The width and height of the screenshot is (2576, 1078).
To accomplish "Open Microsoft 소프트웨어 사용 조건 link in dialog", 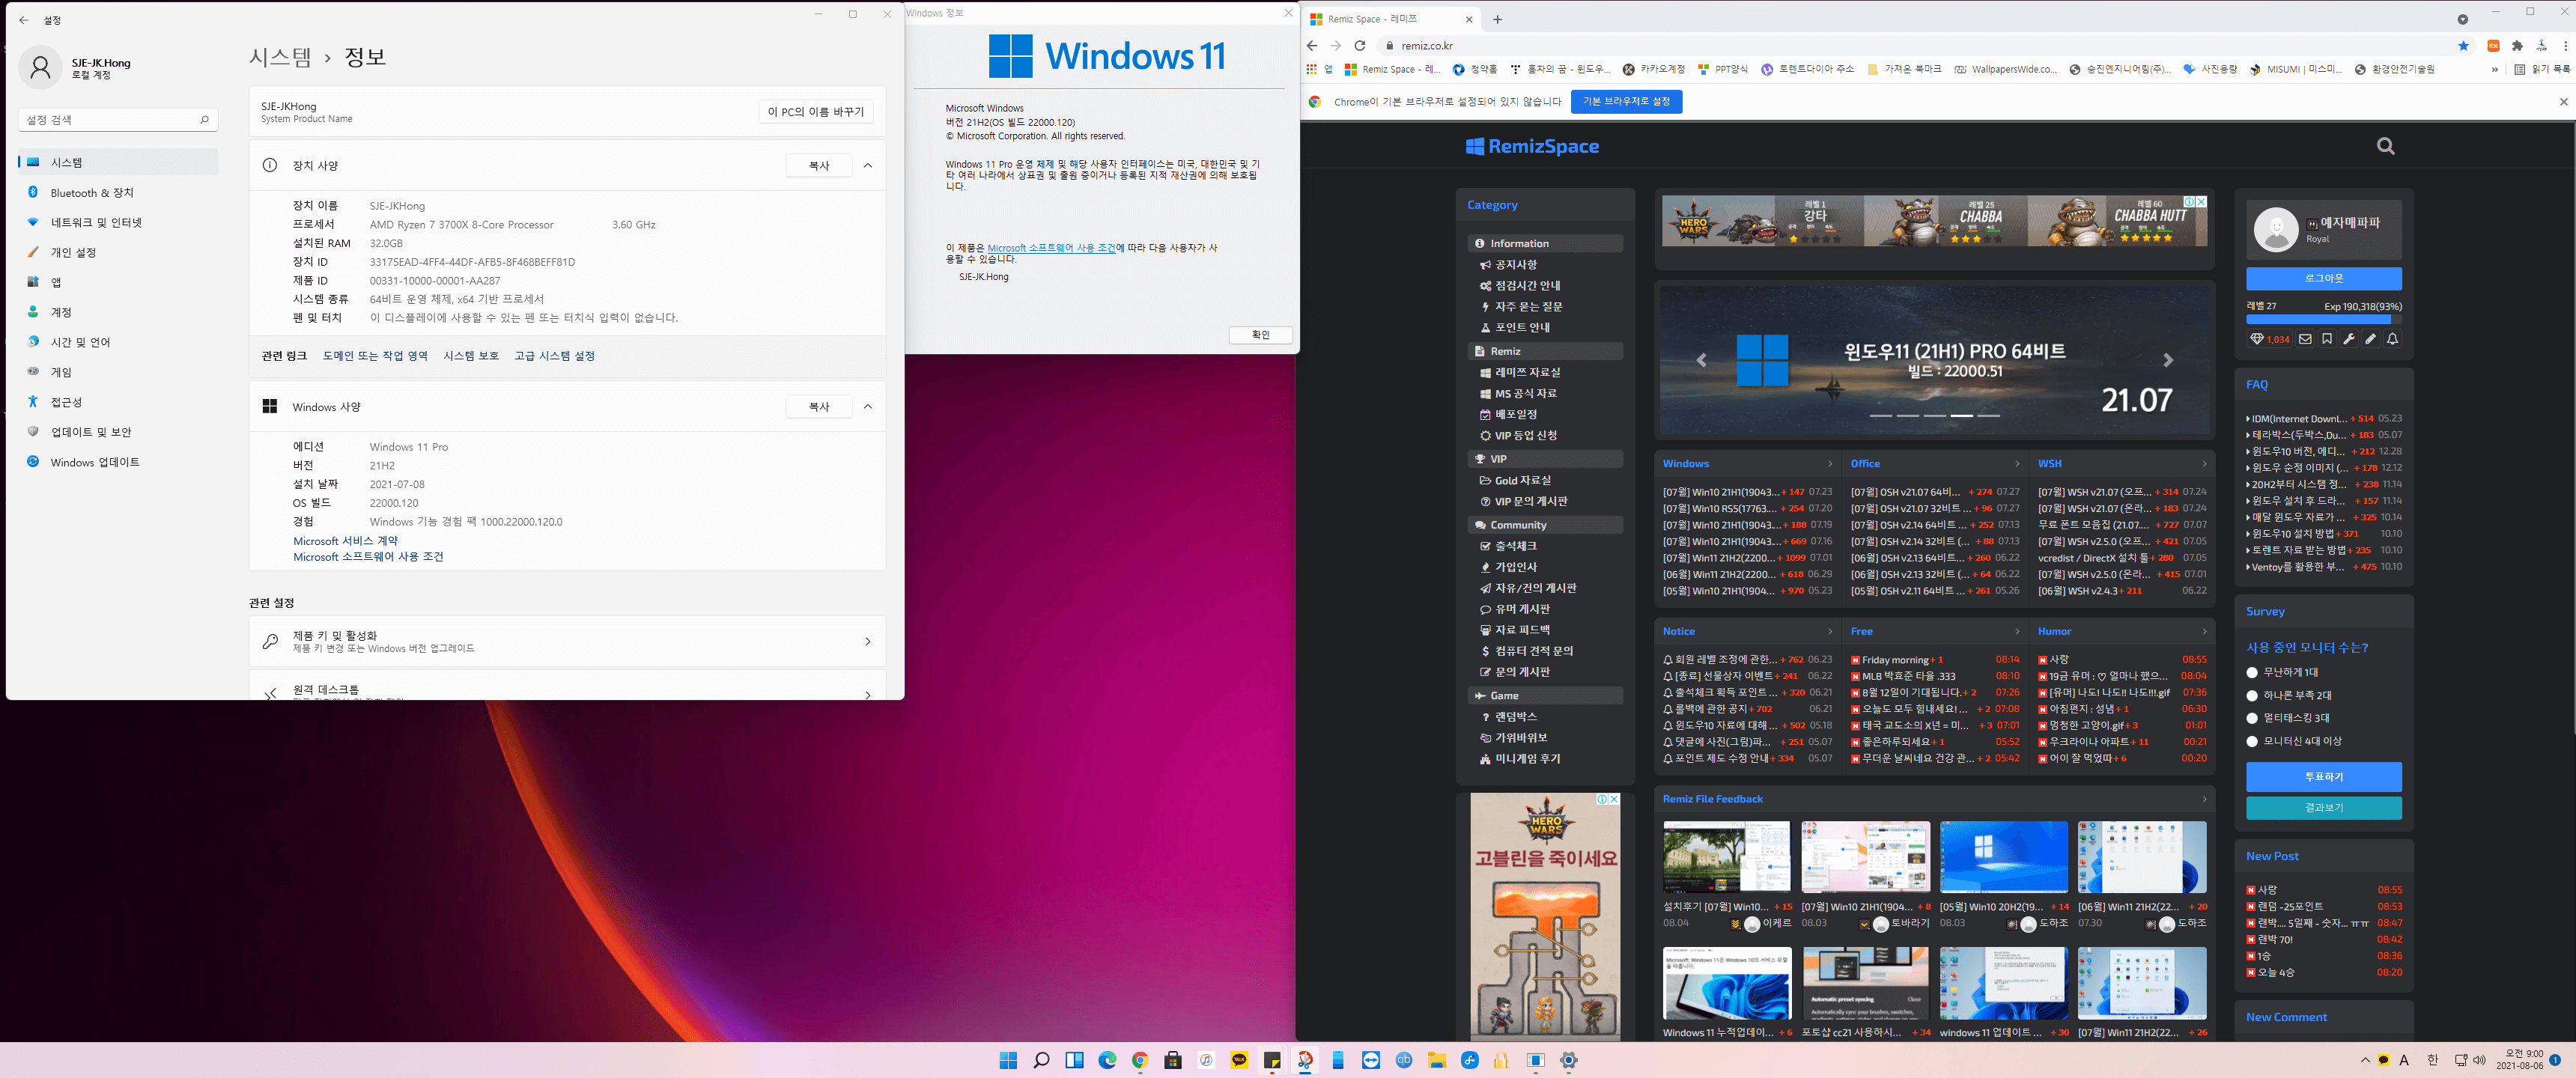I will coord(1051,248).
